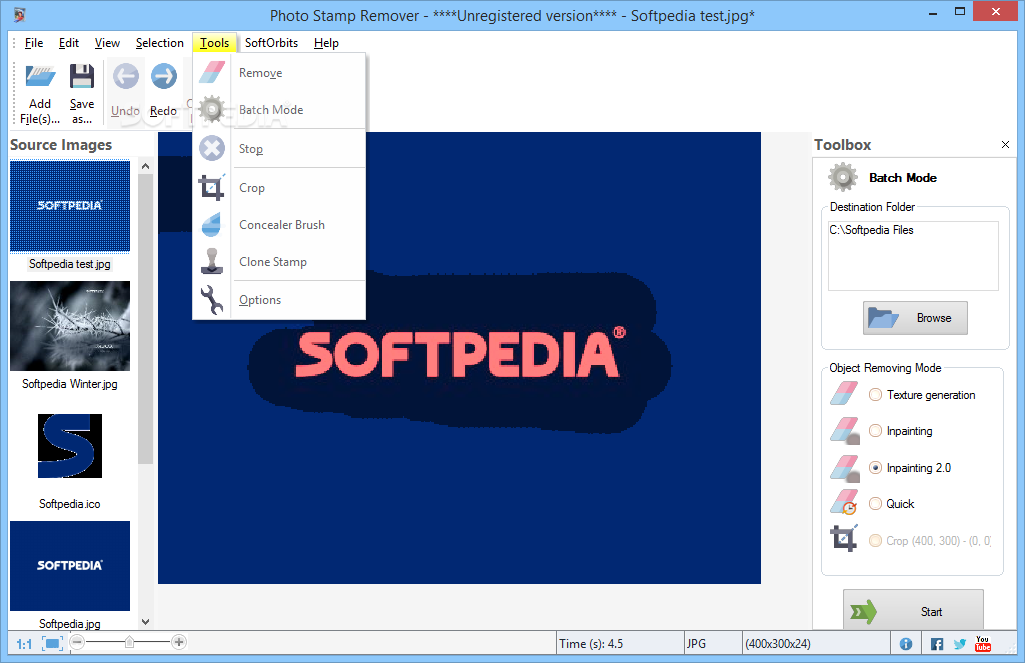This screenshot has height=663, width=1025.
Task: Click the X icon beside Stop
Action: pyautogui.click(x=212, y=148)
